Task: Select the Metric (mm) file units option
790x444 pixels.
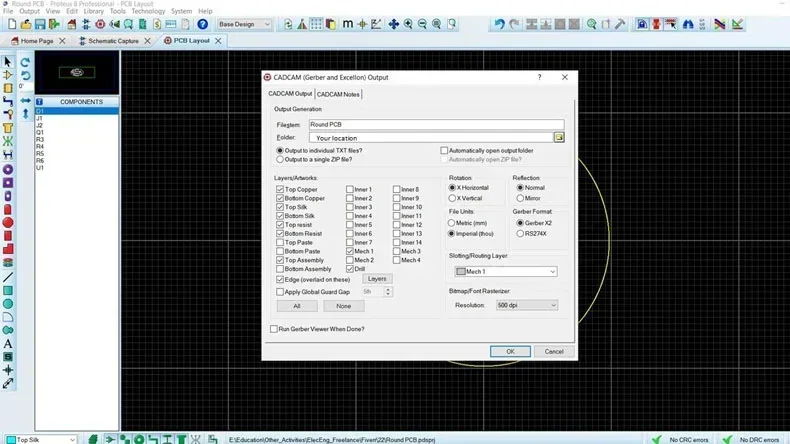Action: tap(452, 223)
